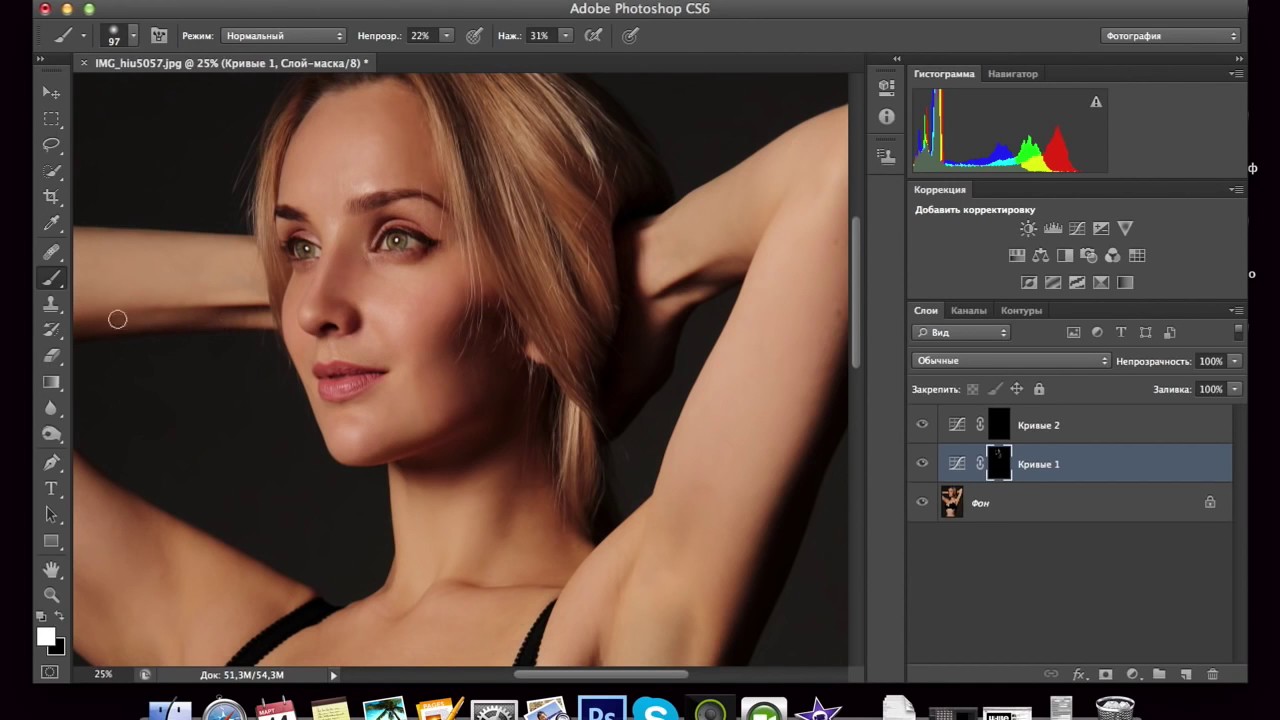Open the Контуры tab

pos(1021,311)
